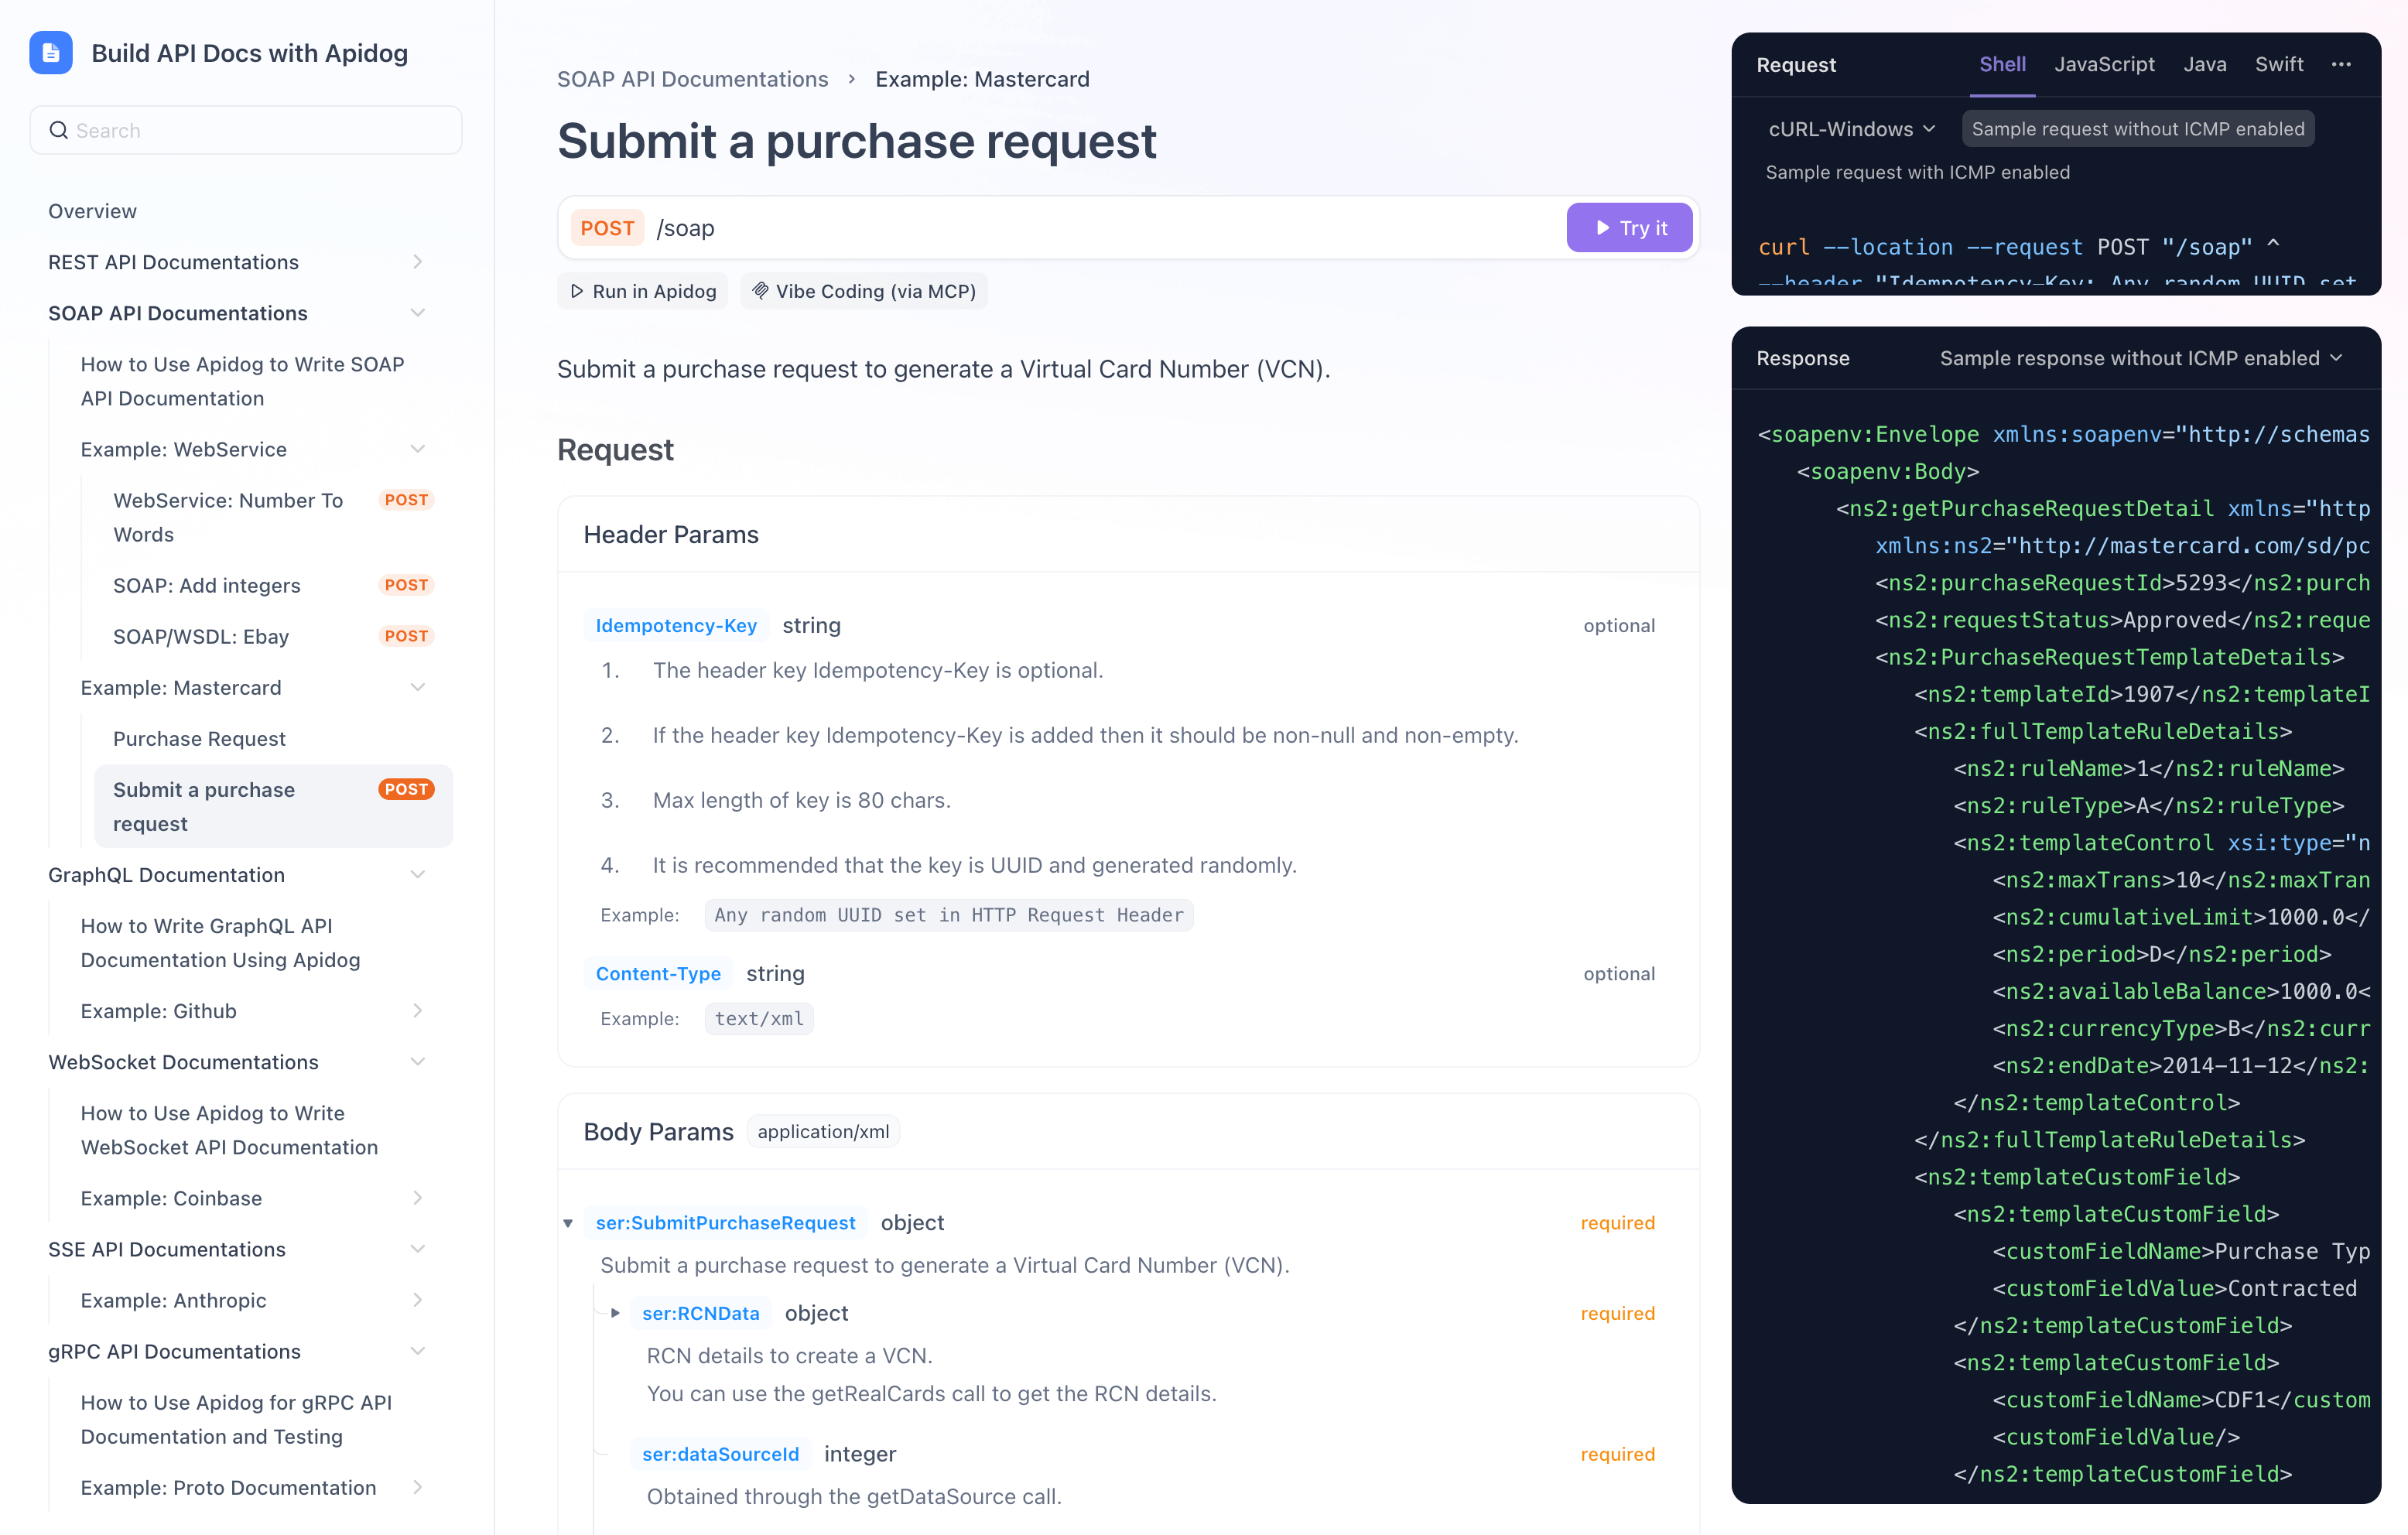Click the POST badge on Submit a purchase request
The width and height of the screenshot is (2408, 1535).
tap(406, 789)
